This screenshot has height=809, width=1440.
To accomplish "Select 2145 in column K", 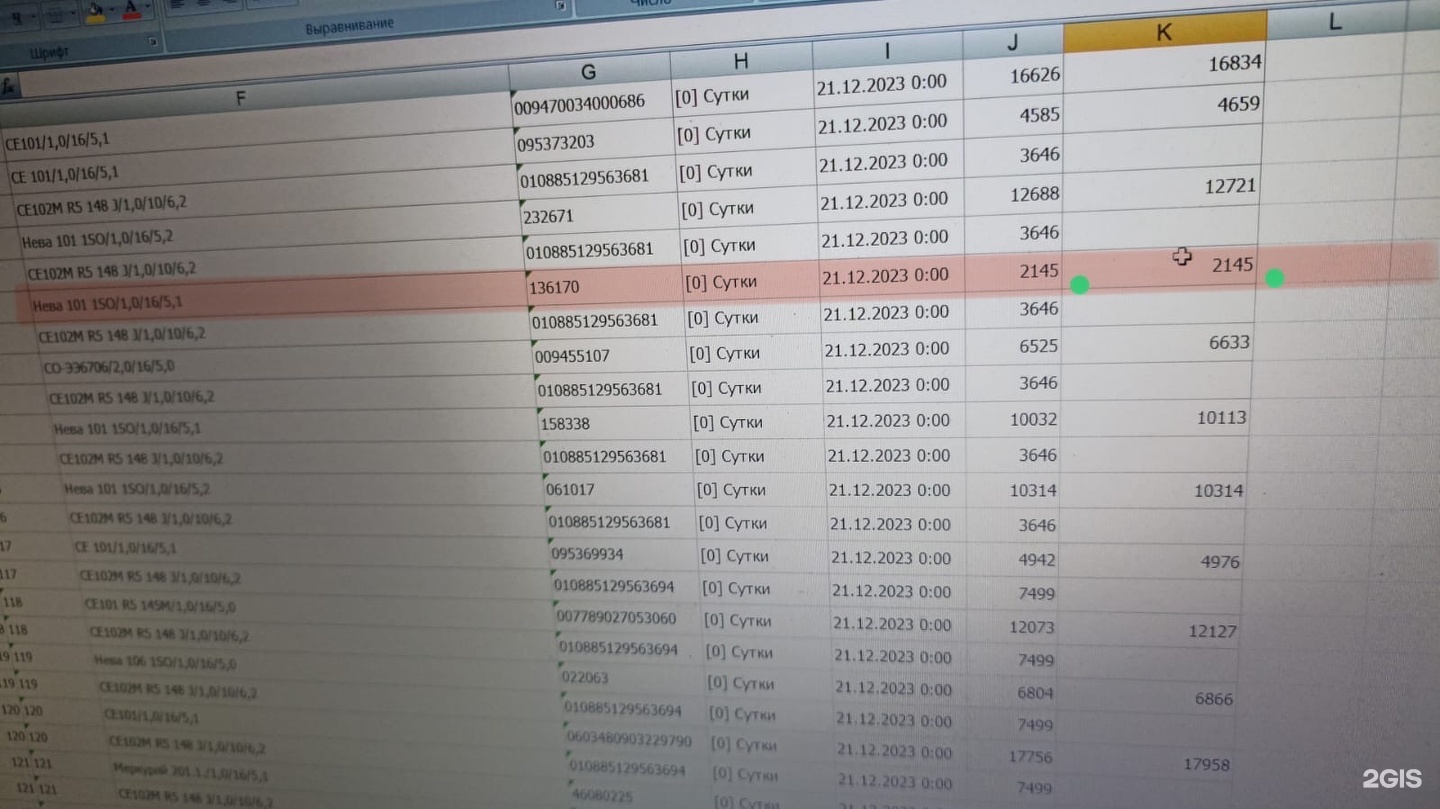I will [1160, 265].
